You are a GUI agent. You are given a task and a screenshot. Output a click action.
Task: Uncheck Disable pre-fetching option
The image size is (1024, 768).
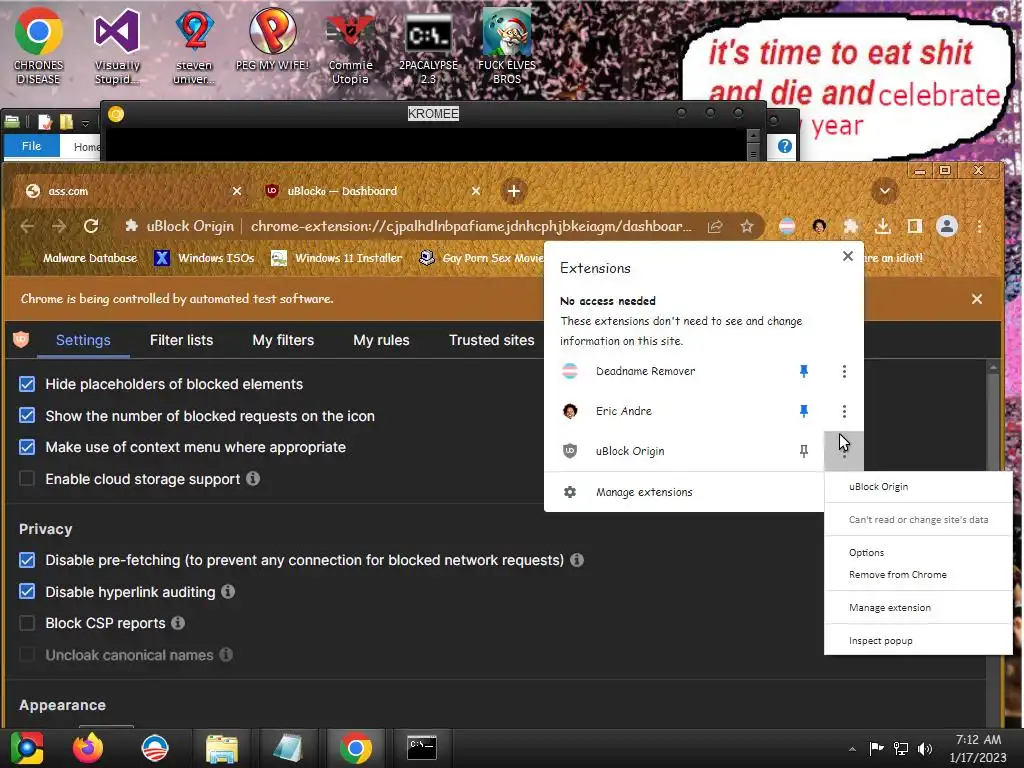click(27, 560)
